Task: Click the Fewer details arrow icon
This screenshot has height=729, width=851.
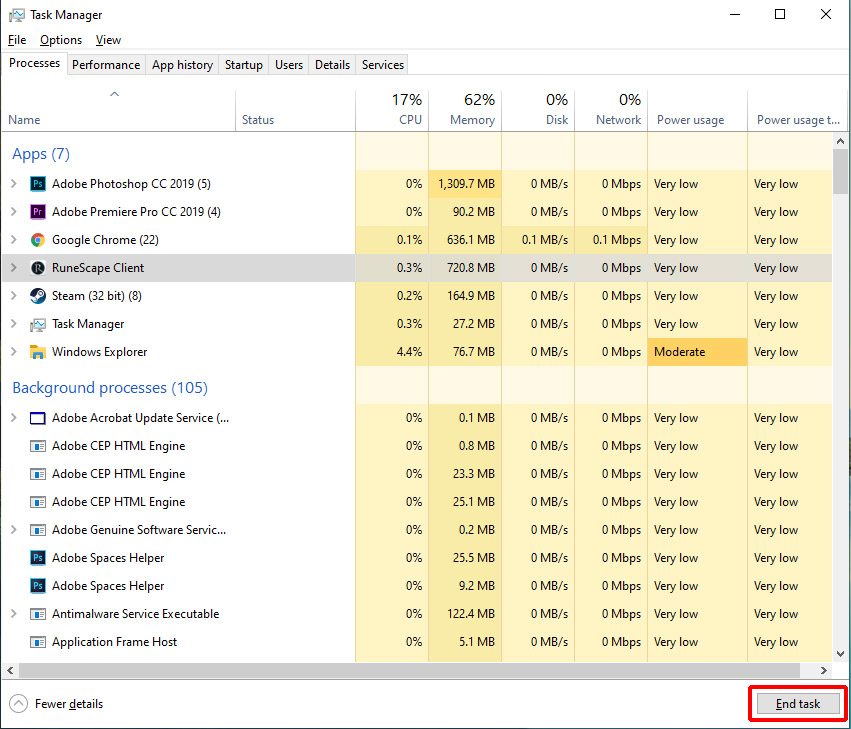Action: pos(18,703)
